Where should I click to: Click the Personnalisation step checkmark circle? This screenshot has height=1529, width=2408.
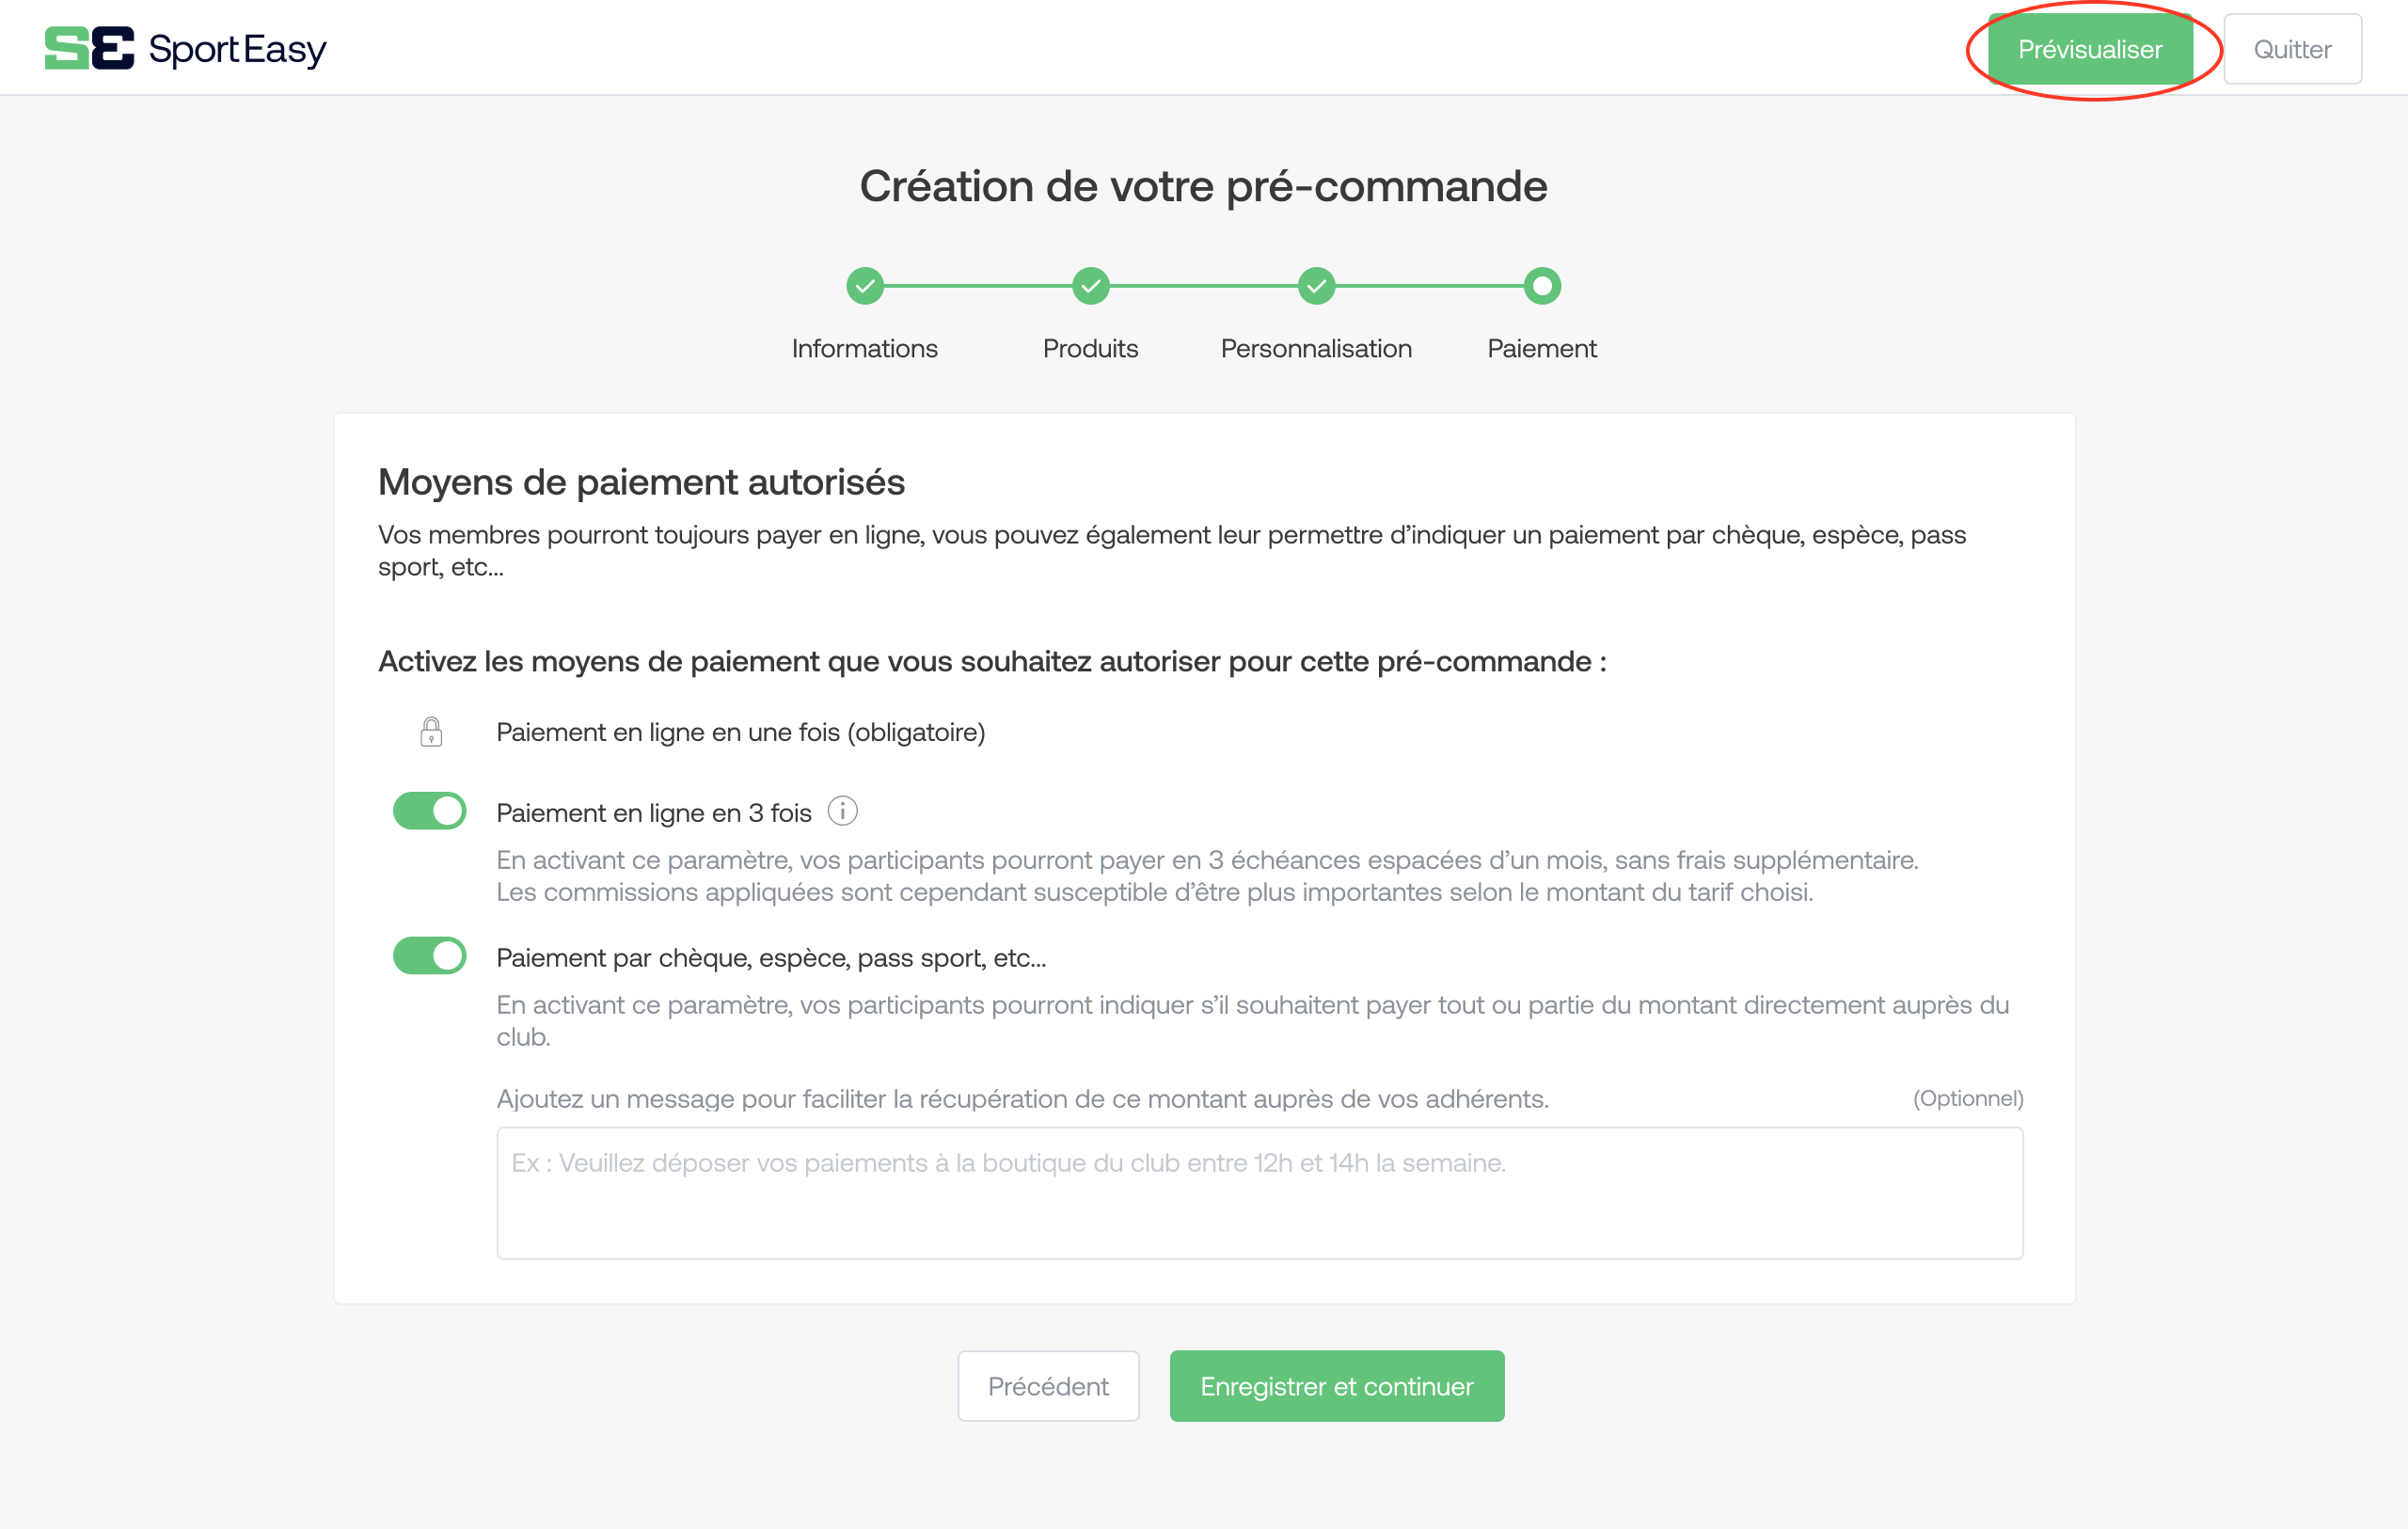pos(1316,286)
